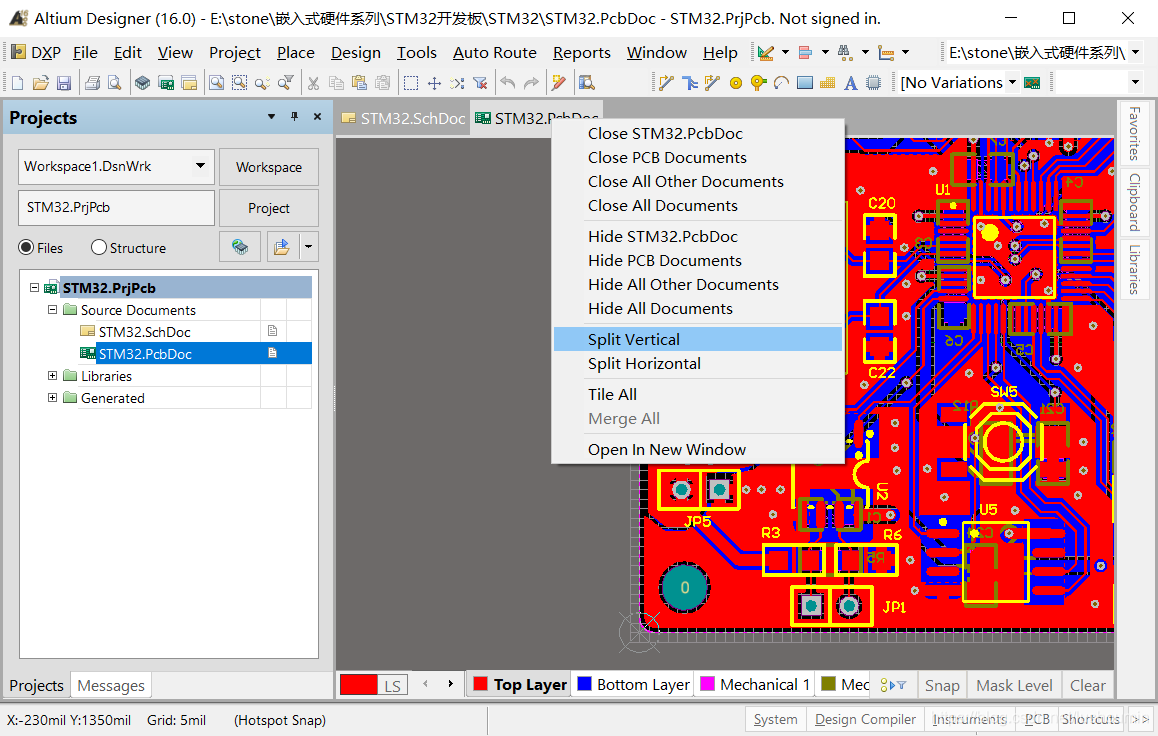Select the Place Arc tool
Image resolution: width=1158 pixels, height=736 pixels.
(x=781, y=83)
